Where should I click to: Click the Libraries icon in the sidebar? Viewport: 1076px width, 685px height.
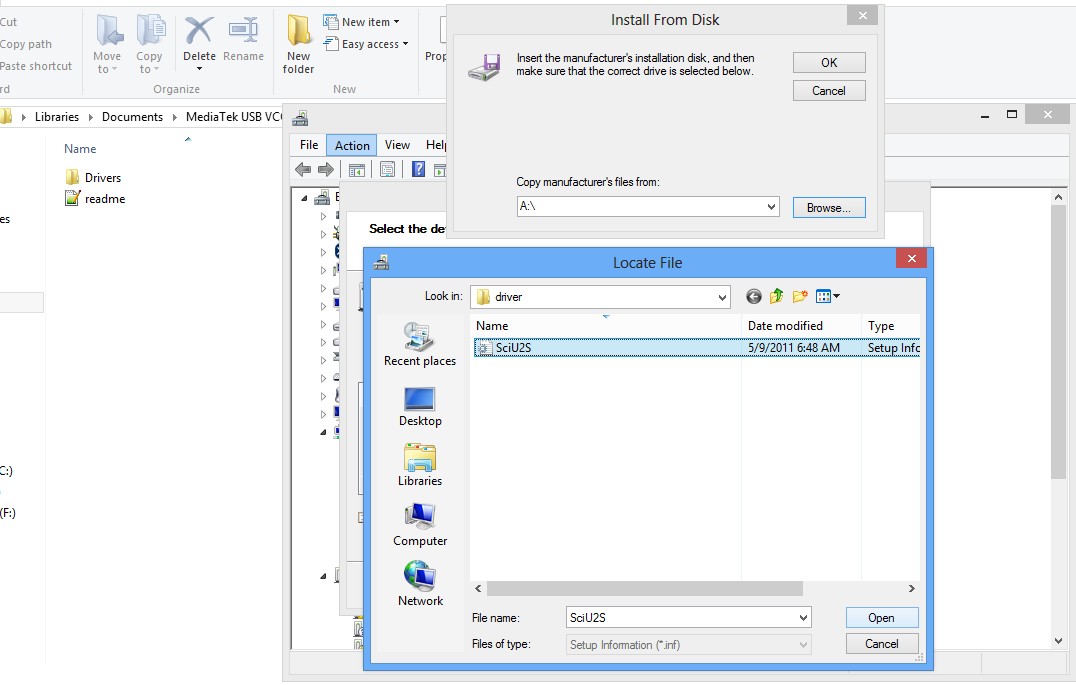(419, 461)
